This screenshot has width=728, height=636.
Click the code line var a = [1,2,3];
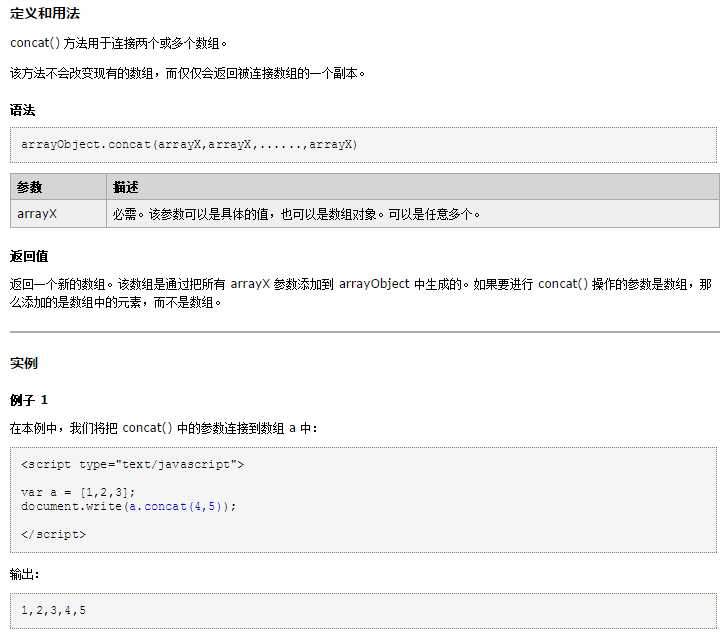[78, 492]
